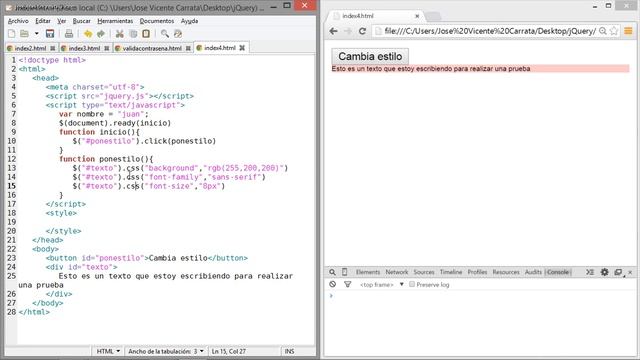Open the Editar menu
Image resolution: width=640 pixels, height=360 pixels.
click(x=43, y=21)
